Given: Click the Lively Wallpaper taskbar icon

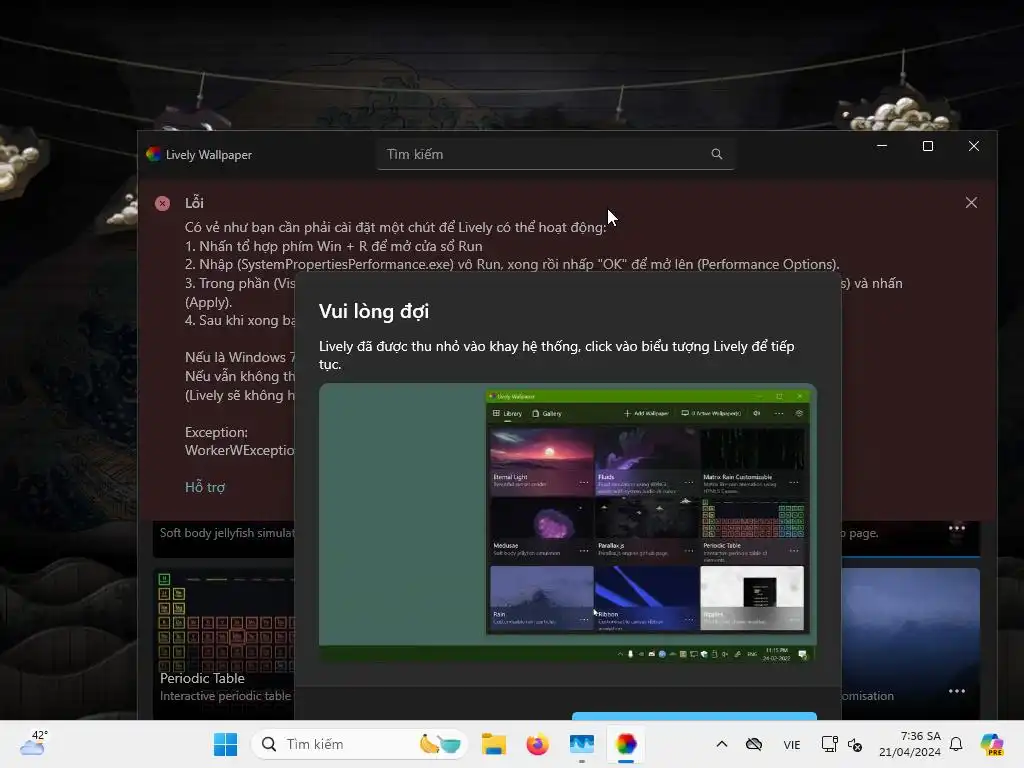Looking at the screenshot, I should [626, 744].
